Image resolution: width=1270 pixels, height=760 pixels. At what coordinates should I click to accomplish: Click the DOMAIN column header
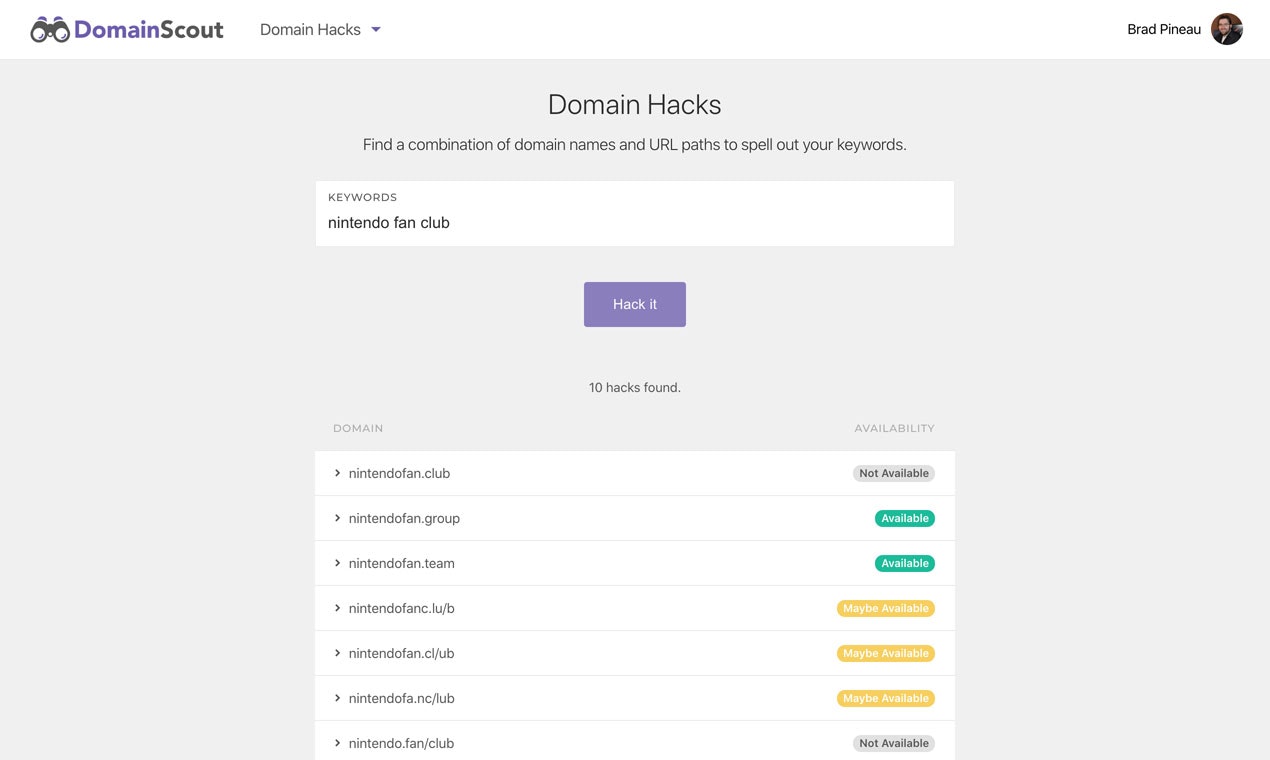point(358,428)
